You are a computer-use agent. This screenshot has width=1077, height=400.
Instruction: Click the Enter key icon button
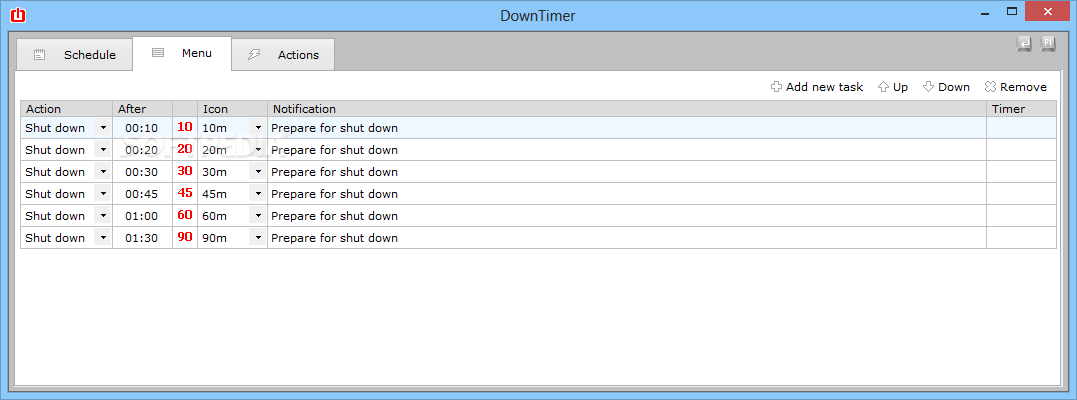tap(1023, 43)
